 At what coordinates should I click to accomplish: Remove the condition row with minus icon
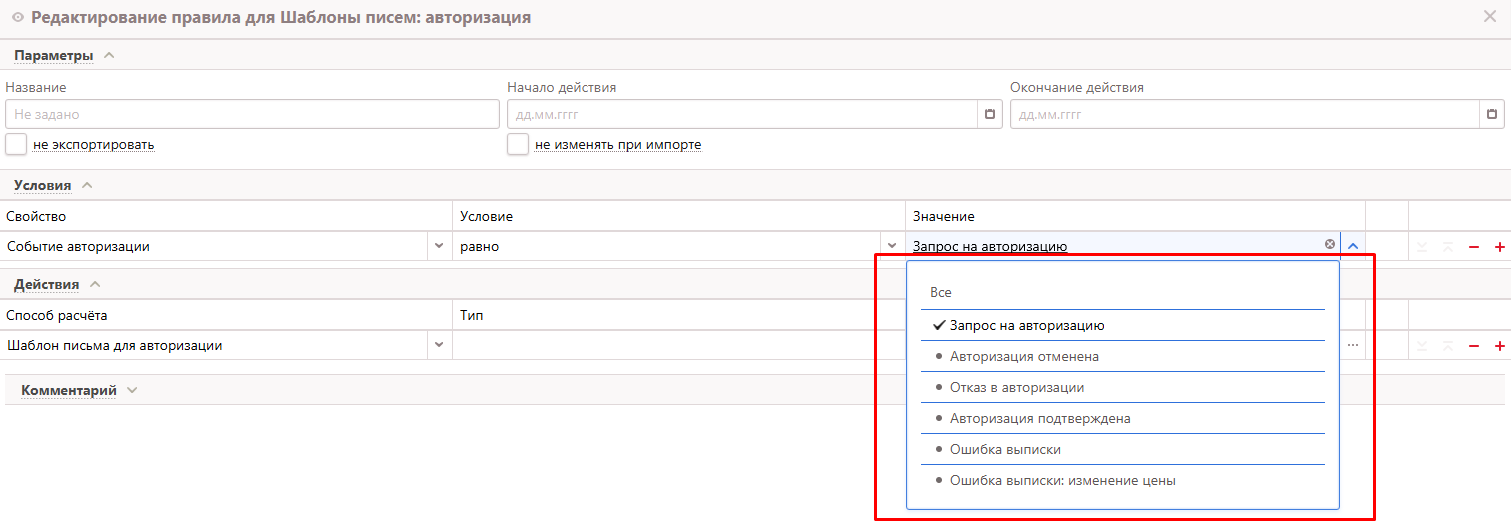point(1474,247)
